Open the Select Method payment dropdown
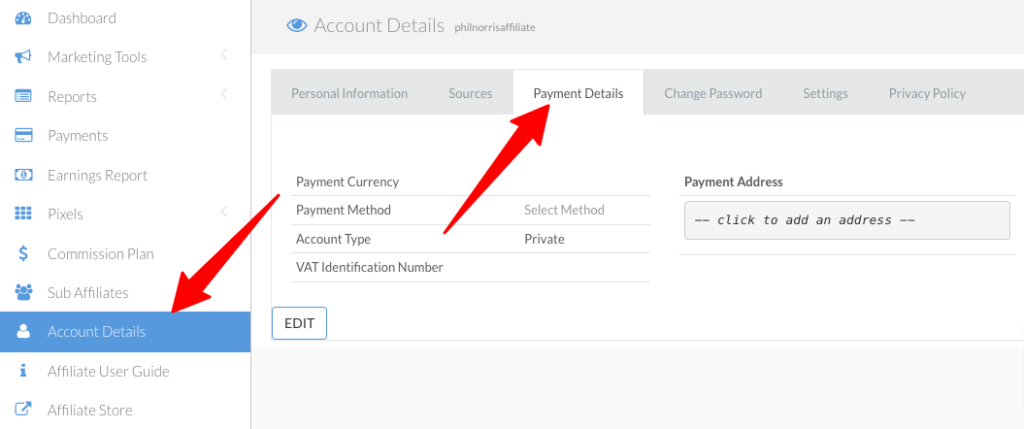Screen dimensions: 1024x429 coord(564,210)
